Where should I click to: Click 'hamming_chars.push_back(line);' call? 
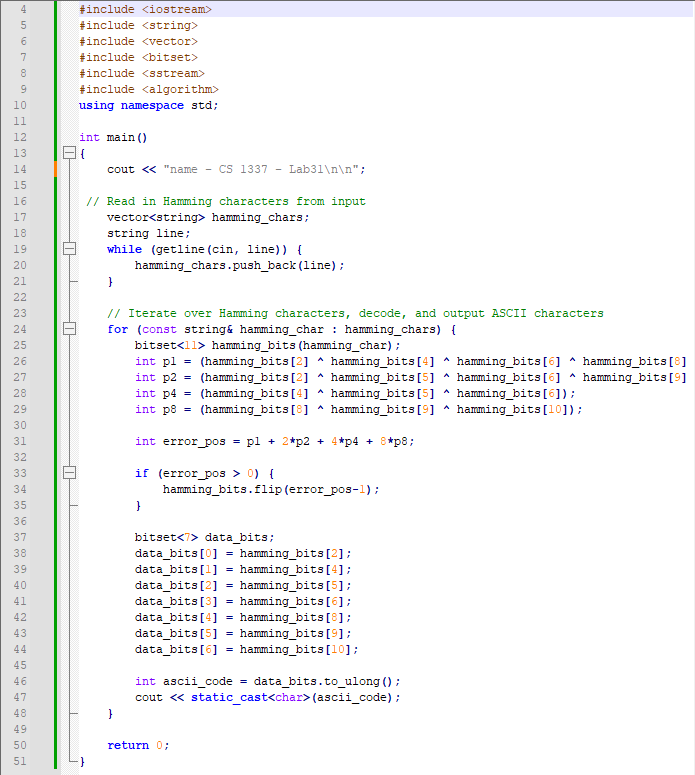click(x=240, y=265)
